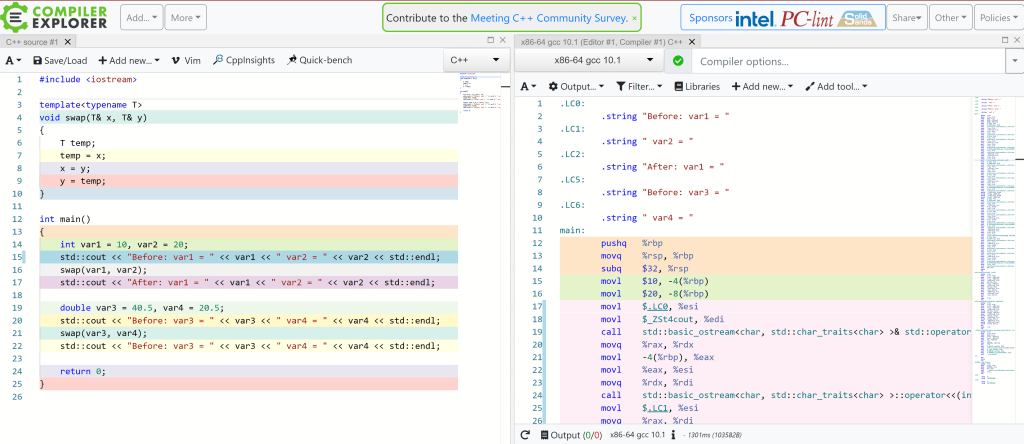1024x444 pixels.
Task: Click the recompile refresh icon
Action: [x=525, y=435]
